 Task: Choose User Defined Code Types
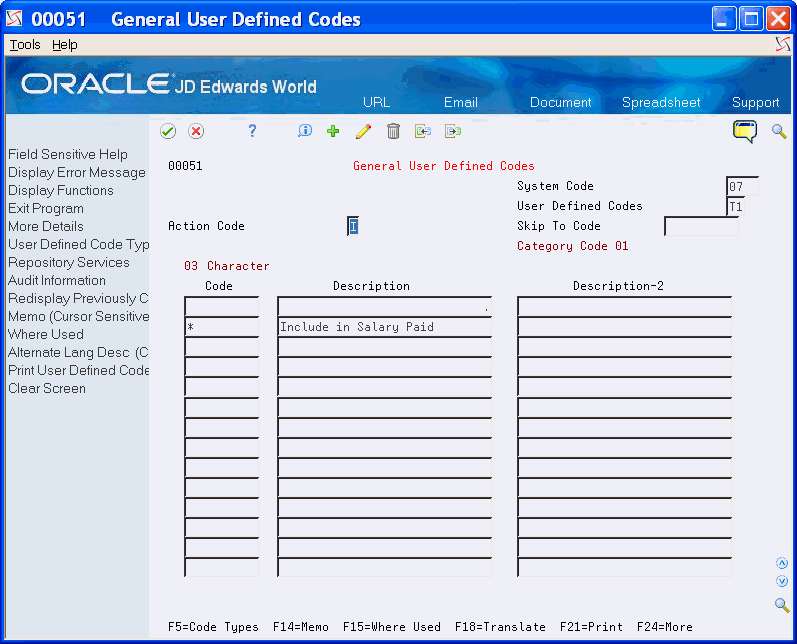click(x=79, y=244)
